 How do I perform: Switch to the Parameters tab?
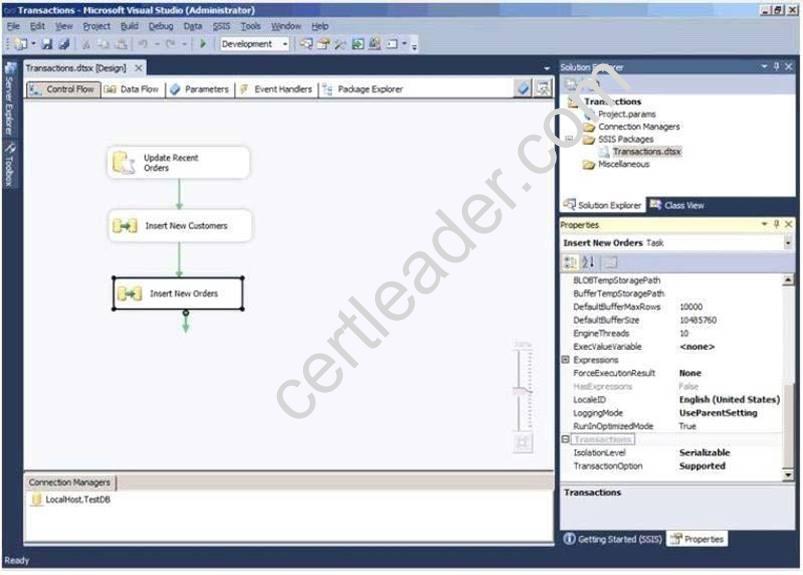tap(200, 89)
